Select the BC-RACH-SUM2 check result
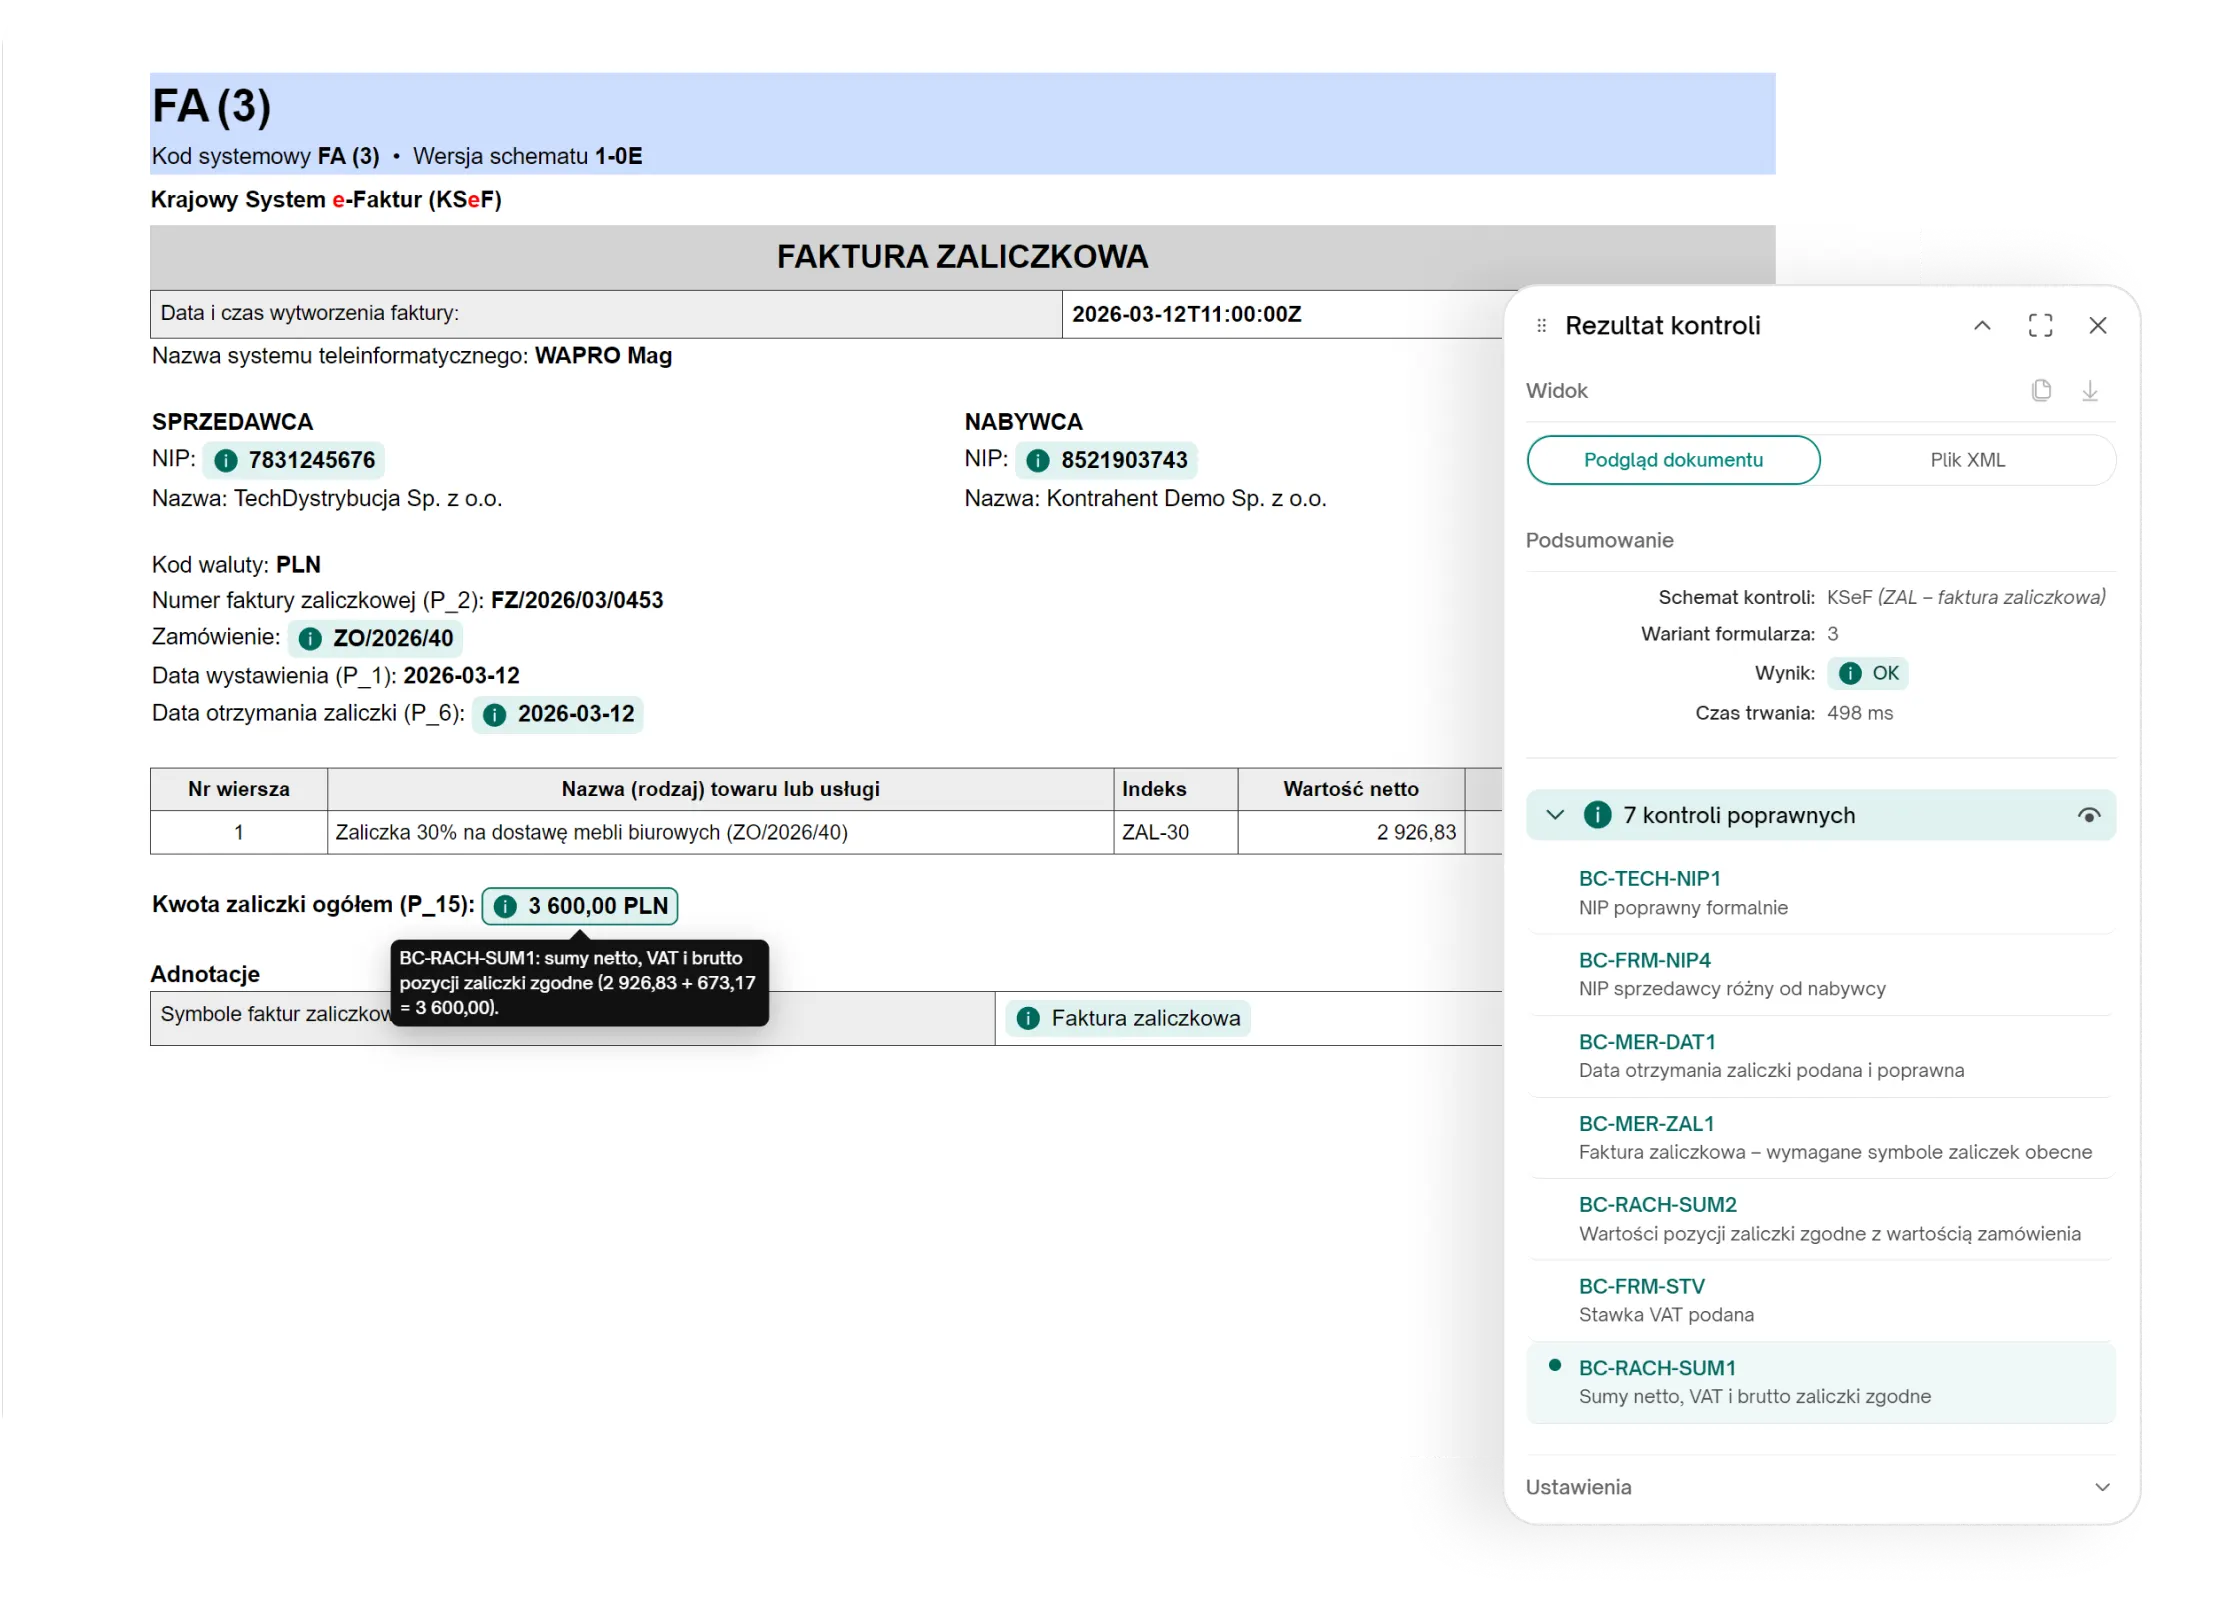 click(x=1820, y=1219)
